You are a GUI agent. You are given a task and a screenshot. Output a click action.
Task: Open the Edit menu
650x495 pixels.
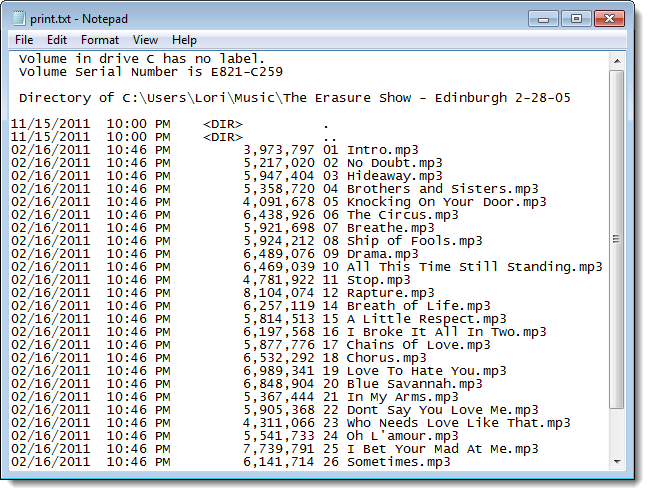(x=57, y=40)
